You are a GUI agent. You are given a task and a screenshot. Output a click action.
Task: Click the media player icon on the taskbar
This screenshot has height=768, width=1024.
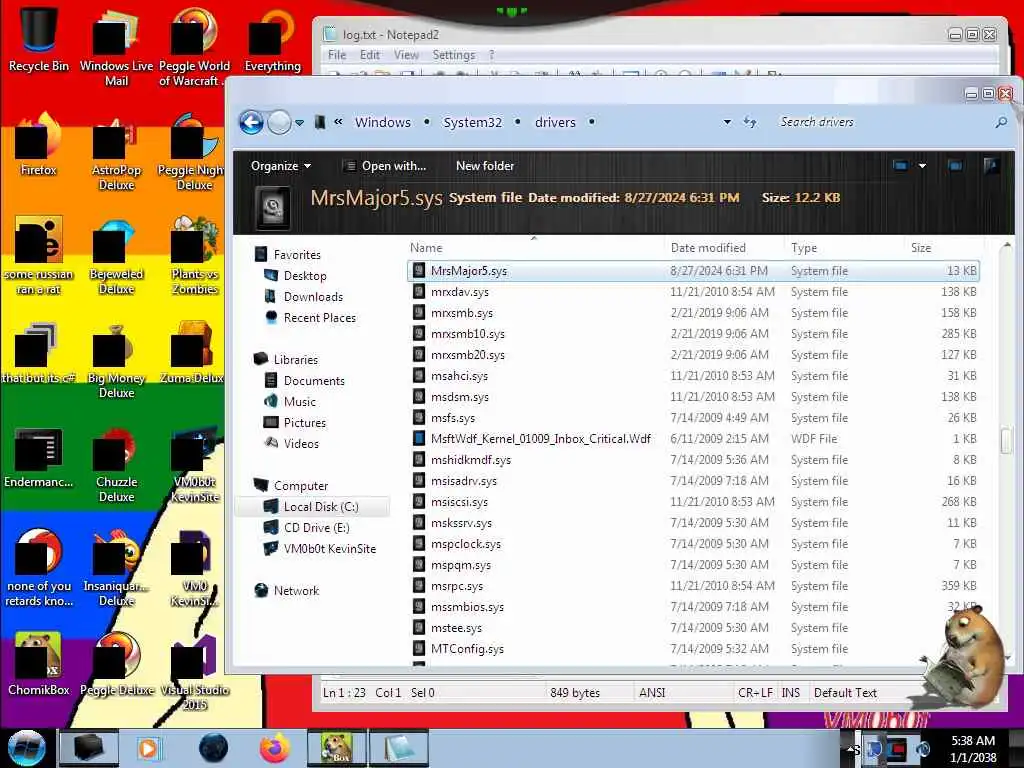click(149, 748)
